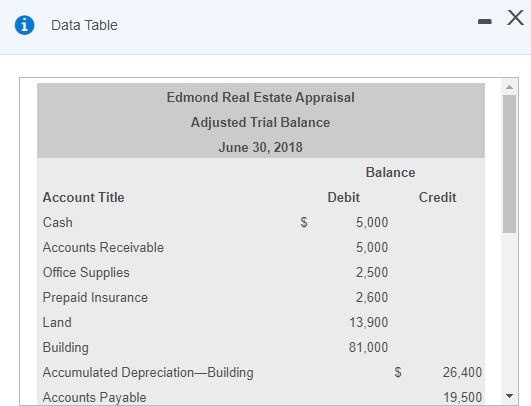Click the scrollbar down arrow
Screen dimensions: 531x406
click(509, 396)
